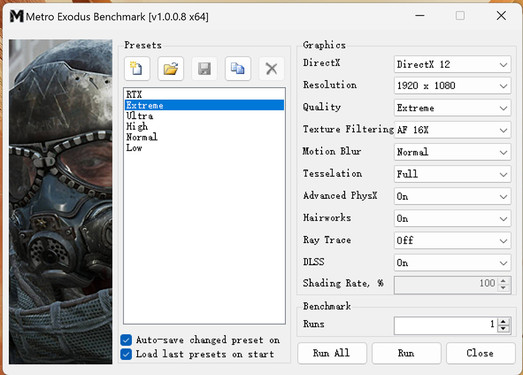
Task: Click the Run All button
Action: (332, 353)
